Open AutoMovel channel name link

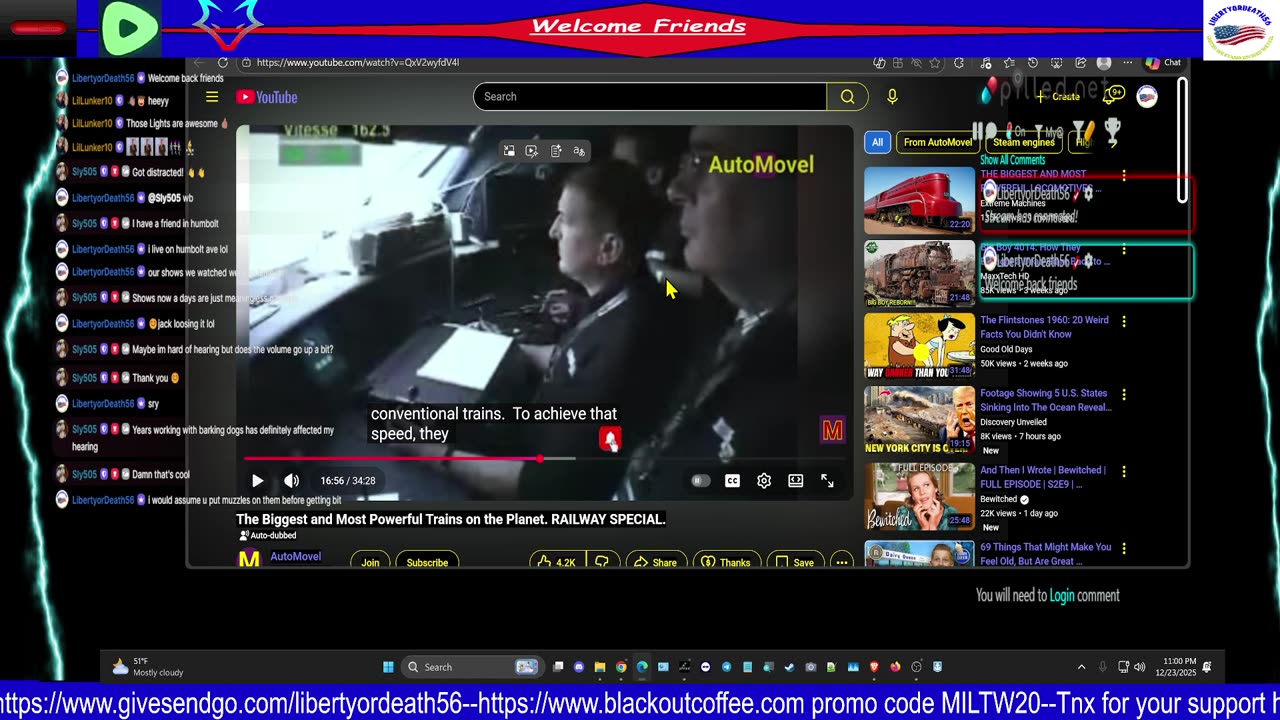click(295, 556)
